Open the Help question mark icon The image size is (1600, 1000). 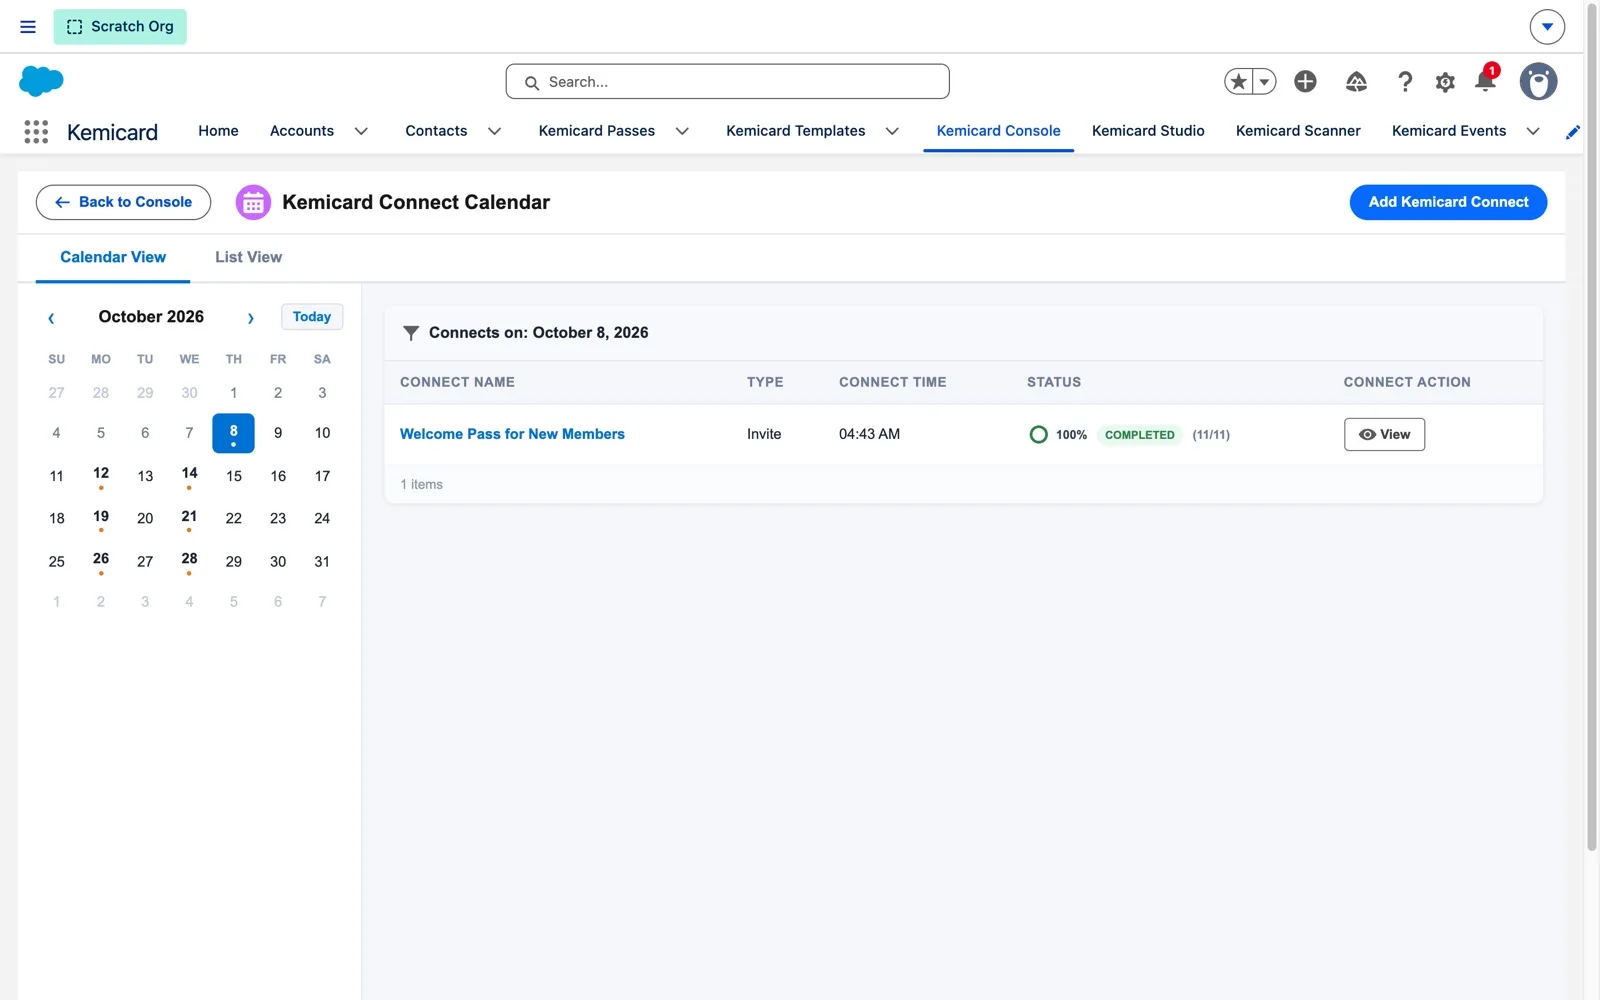[x=1405, y=82]
